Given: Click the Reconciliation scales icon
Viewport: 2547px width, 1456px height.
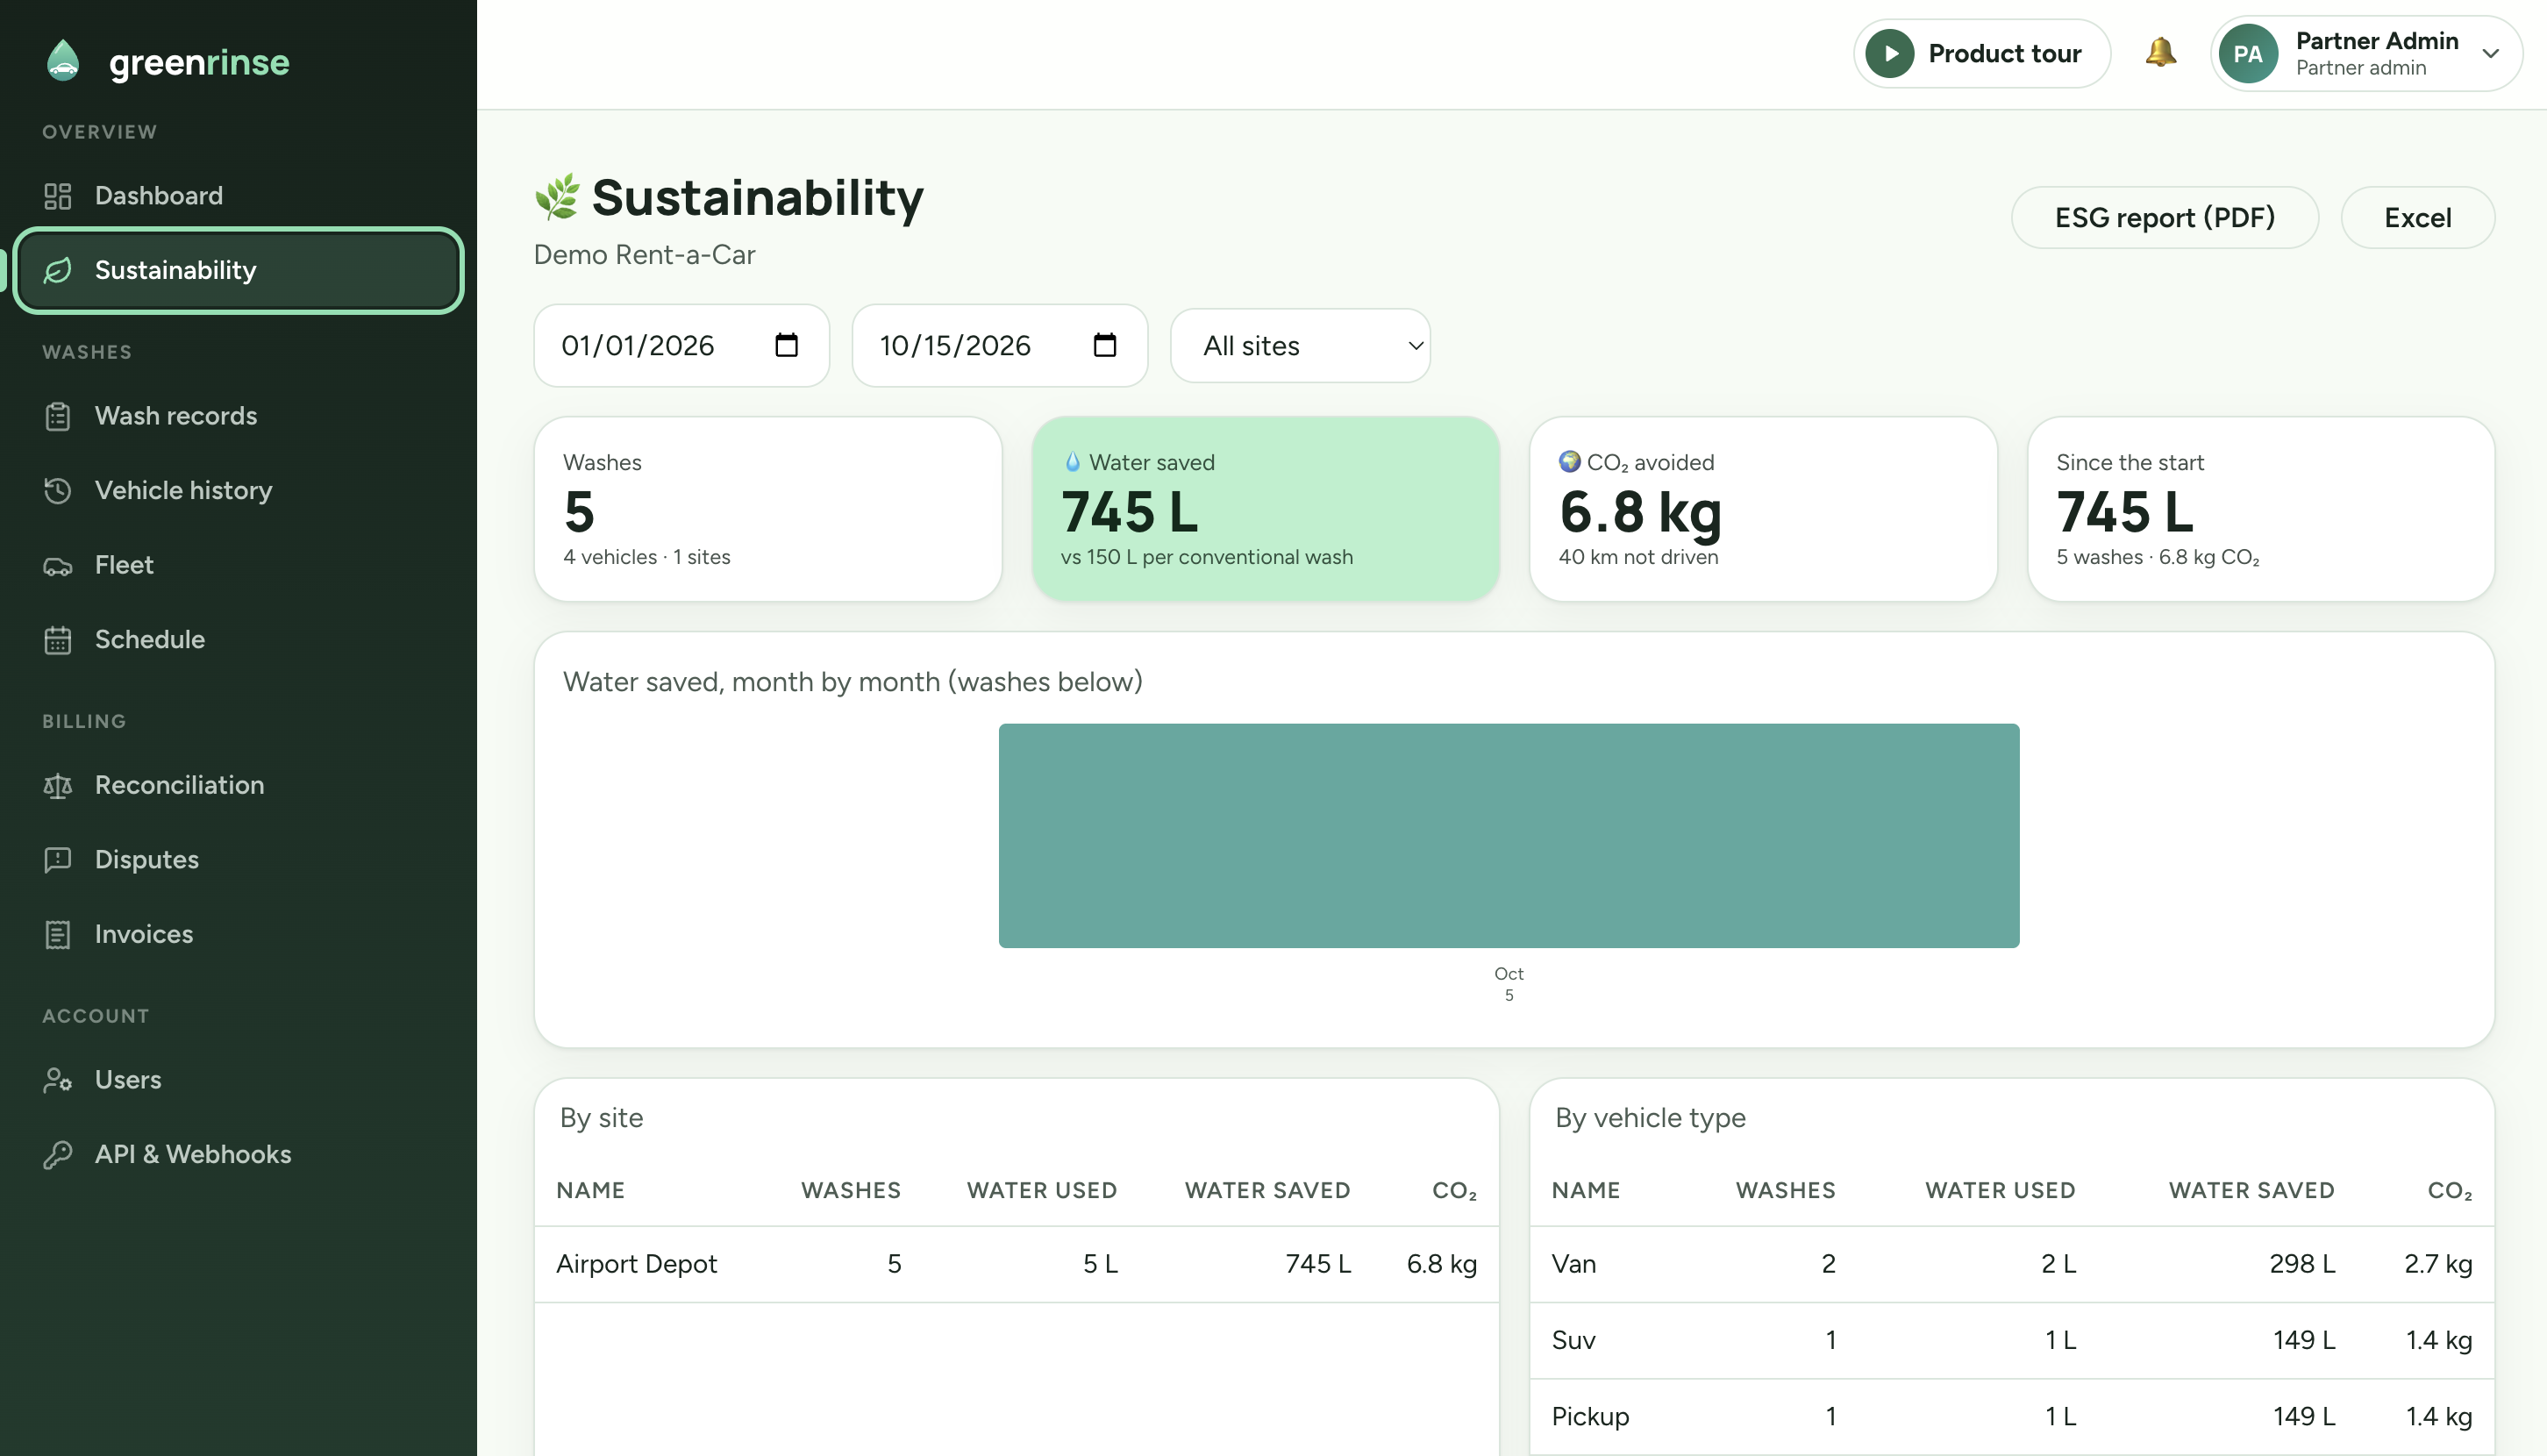Looking at the screenshot, I should 58,785.
